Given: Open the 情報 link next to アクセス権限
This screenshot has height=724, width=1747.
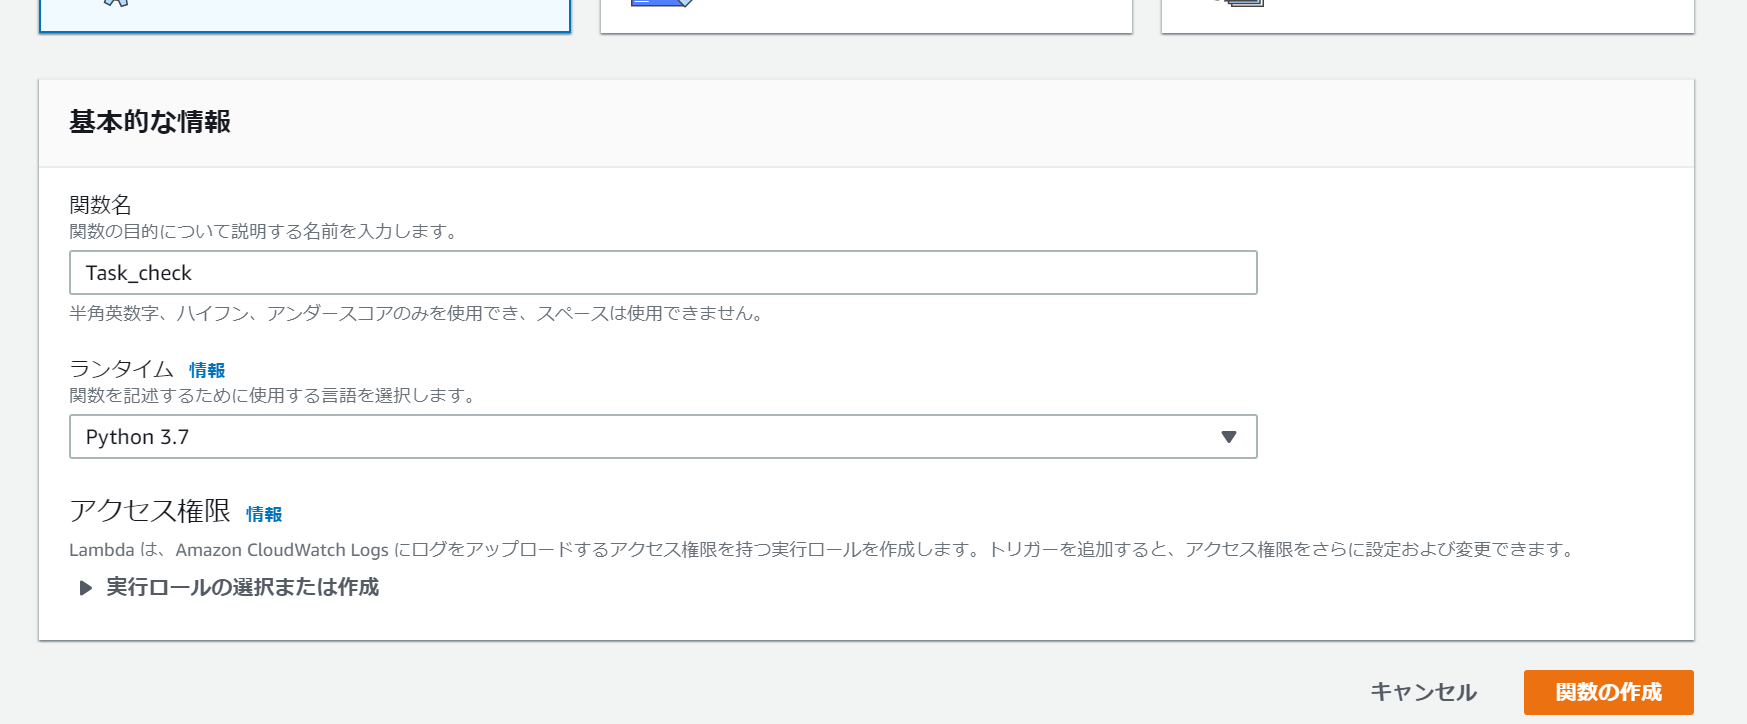Looking at the screenshot, I should [264, 514].
